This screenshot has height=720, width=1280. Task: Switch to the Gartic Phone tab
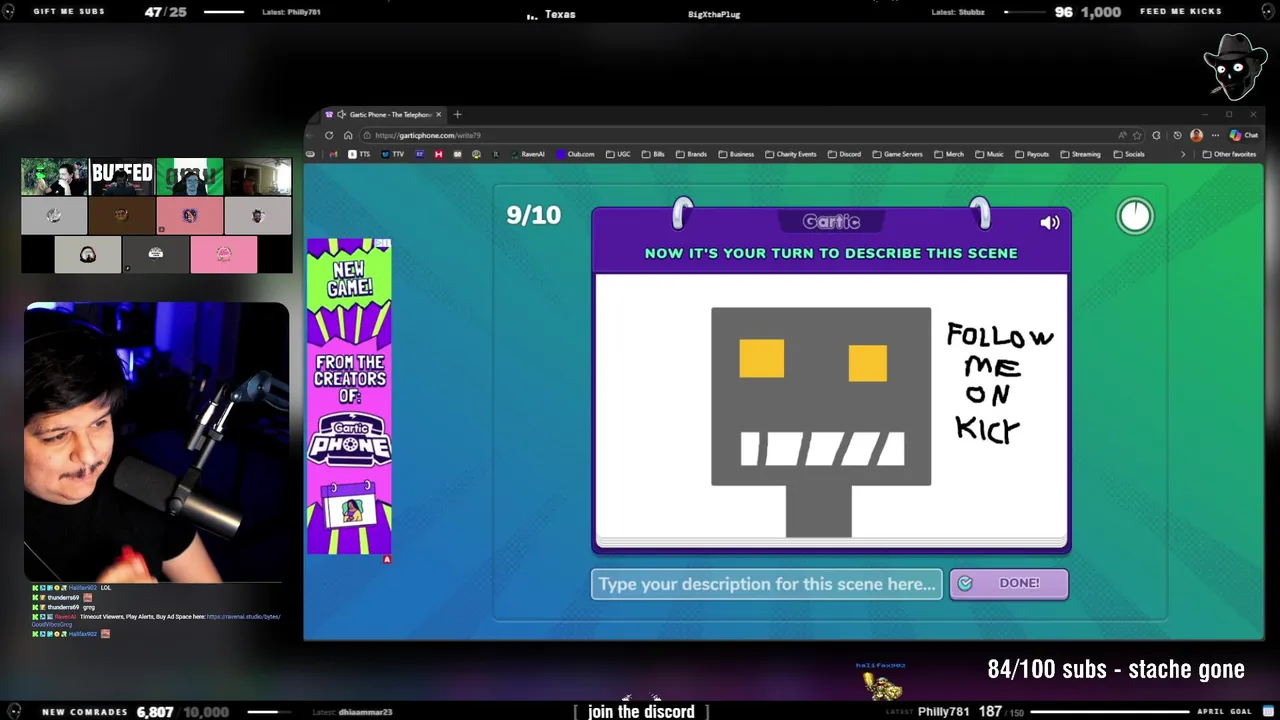(x=384, y=114)
